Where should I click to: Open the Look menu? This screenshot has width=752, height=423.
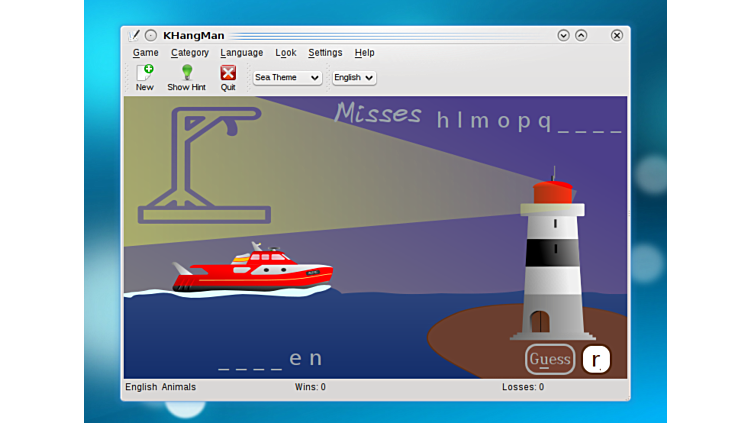(286, 53)
